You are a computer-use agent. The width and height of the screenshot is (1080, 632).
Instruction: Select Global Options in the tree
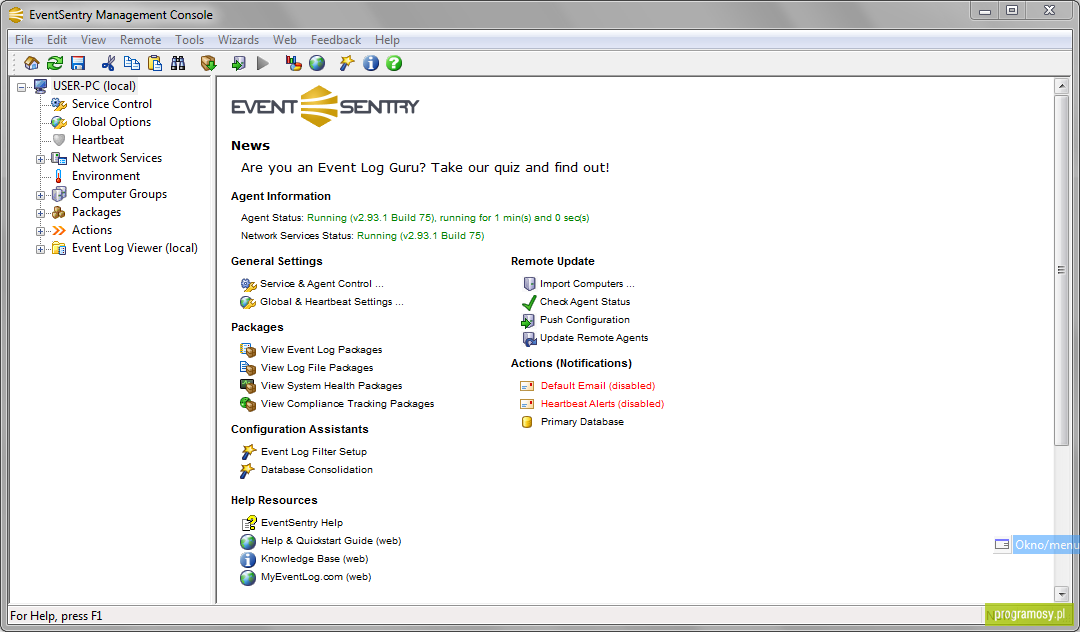coord(111,122)
